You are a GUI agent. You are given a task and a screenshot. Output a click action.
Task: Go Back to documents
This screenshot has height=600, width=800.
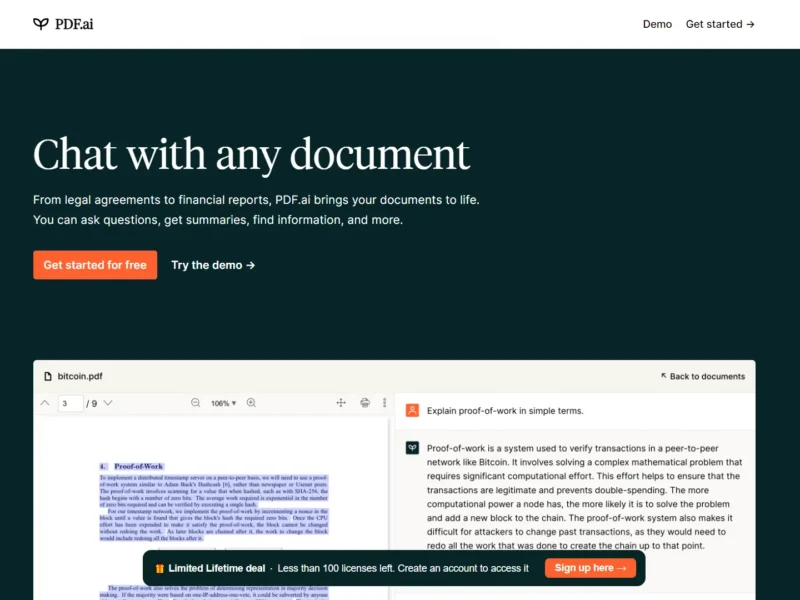pos(703,377)
